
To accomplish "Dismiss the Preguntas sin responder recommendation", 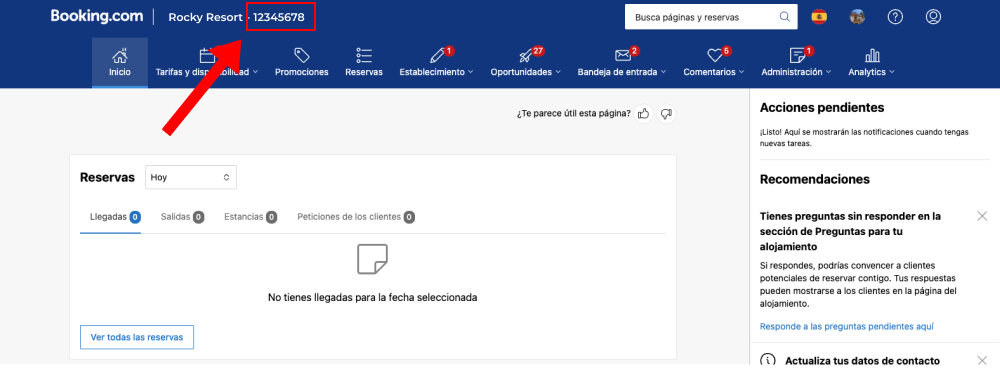I will tap(982, 216).
